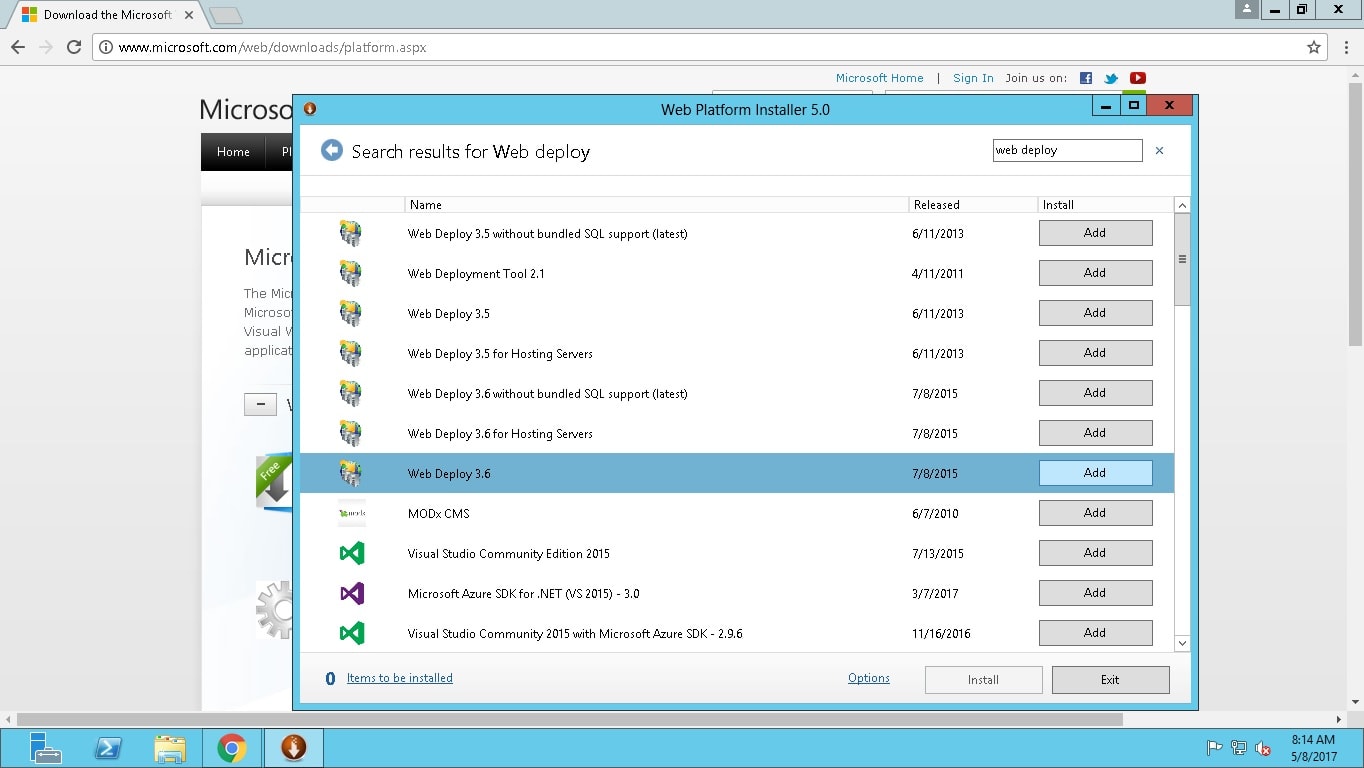Click the icon beside Web Deploy 3.5
Viewport: 1364px width, 768px height.
click(350, 313)
